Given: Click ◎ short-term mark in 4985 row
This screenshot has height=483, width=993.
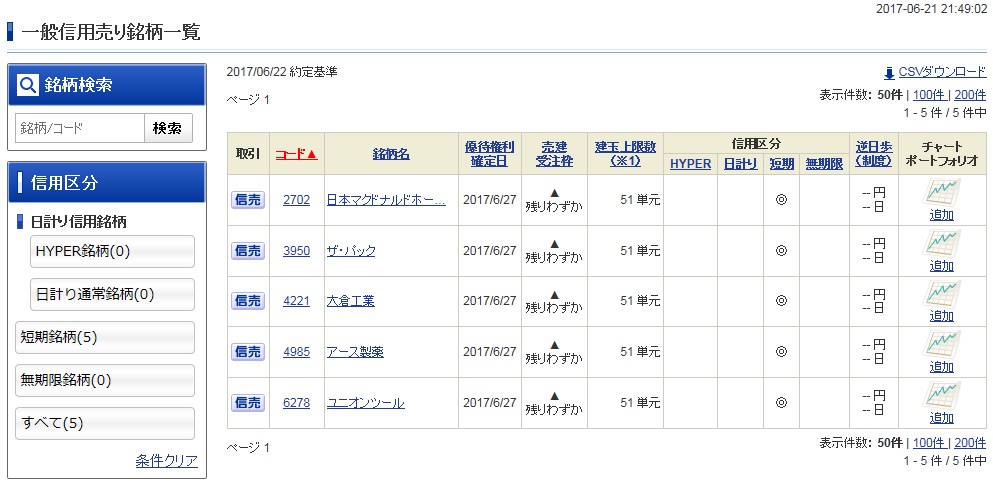Looking at the screenshot, I should click(x=781, y=352).
